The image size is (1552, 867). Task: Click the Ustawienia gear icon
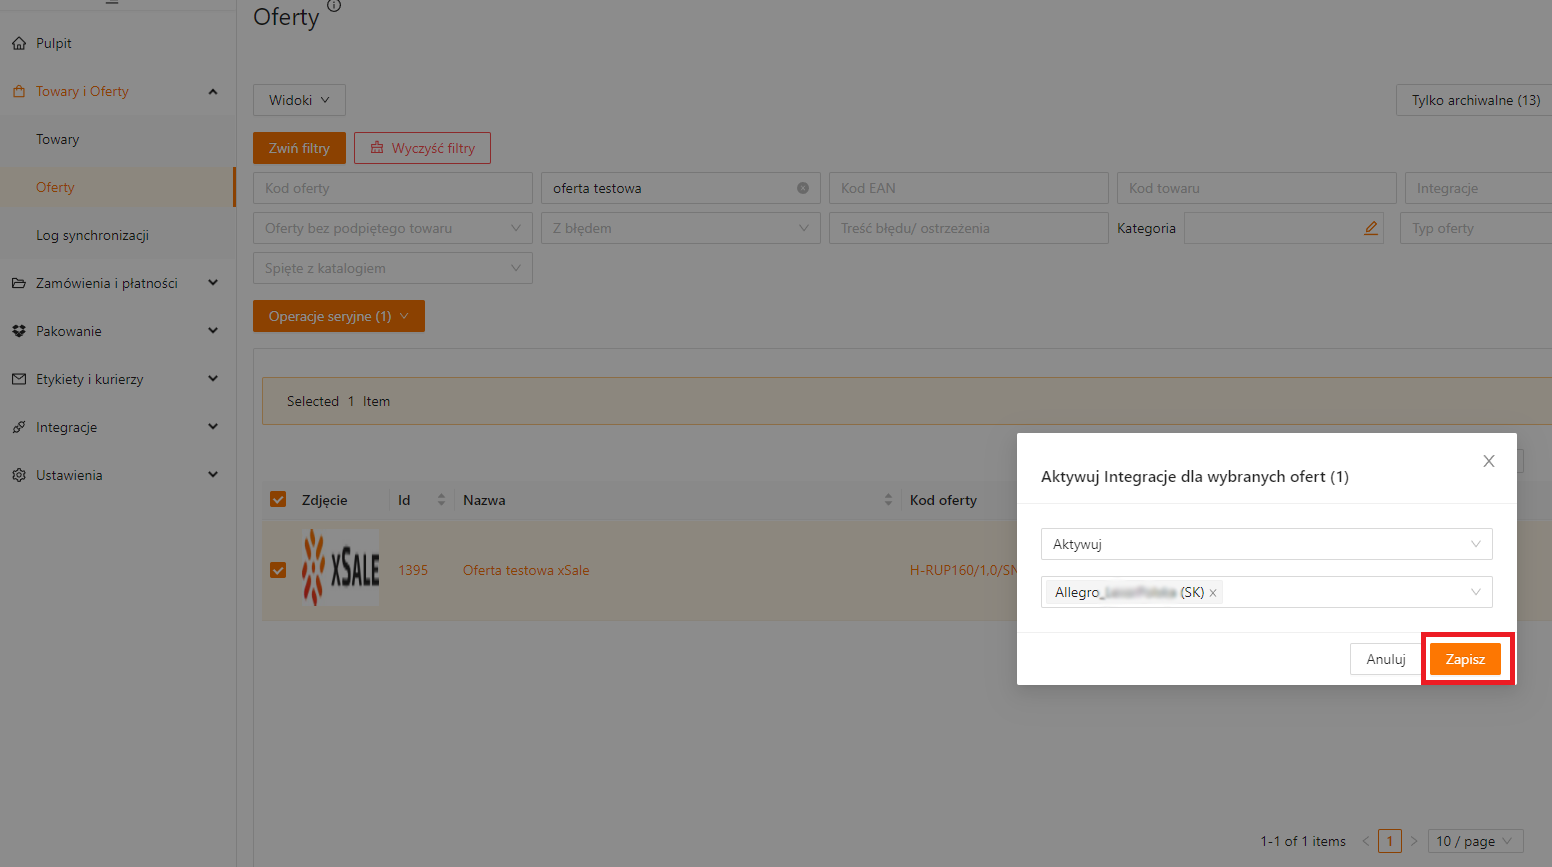click(19, 476)
